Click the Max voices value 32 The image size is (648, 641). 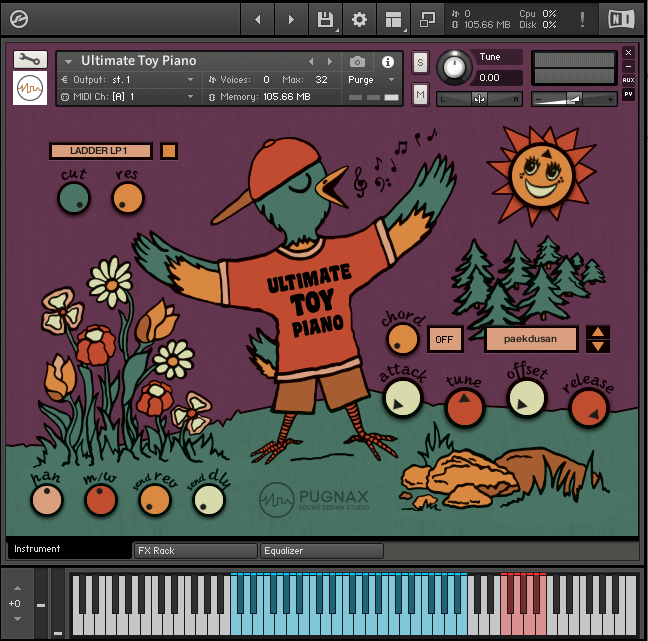click(x=322, y=80)
